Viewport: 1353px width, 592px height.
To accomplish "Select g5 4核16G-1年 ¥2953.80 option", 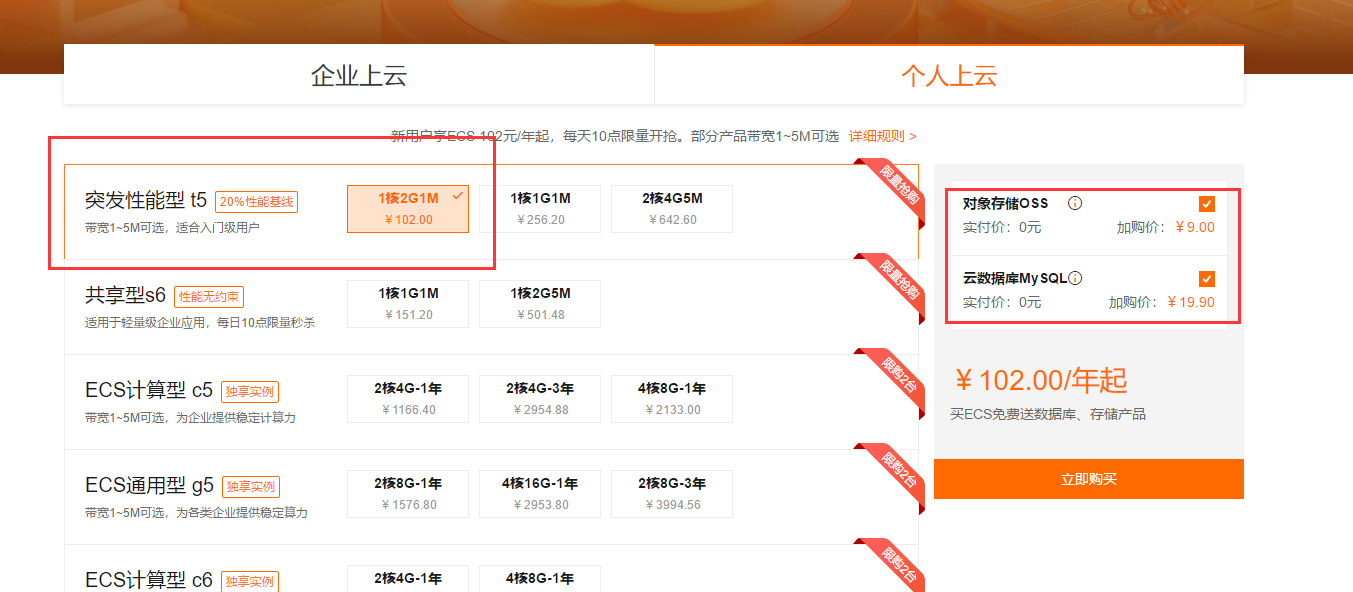I will coord(540,494).
